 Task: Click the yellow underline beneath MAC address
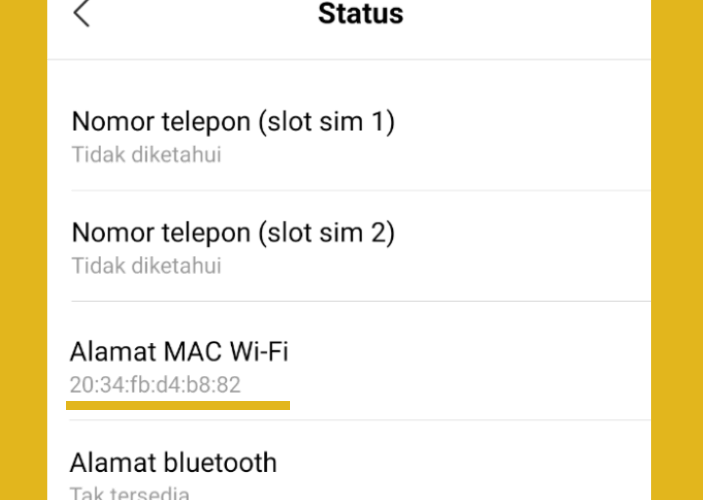(178, 405)
